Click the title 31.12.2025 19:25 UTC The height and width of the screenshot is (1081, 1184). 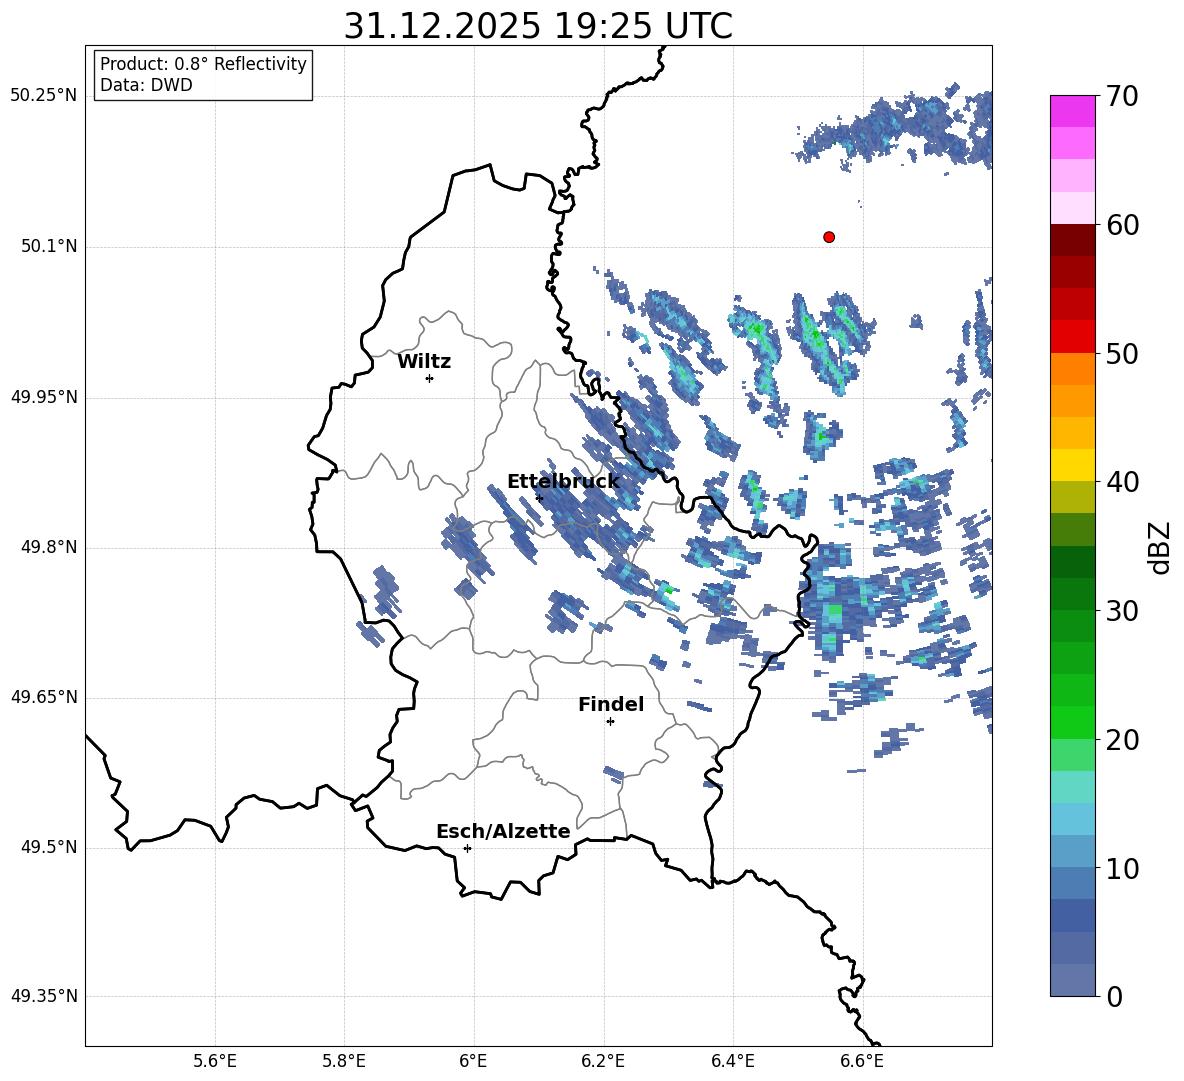coord(538,26)
